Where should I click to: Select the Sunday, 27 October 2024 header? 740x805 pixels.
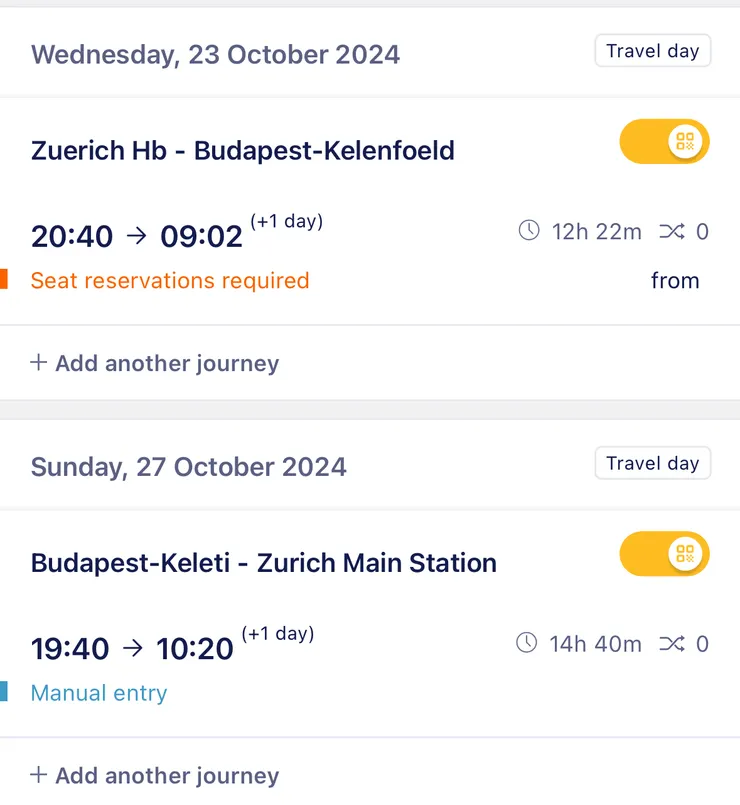point(189,467)
